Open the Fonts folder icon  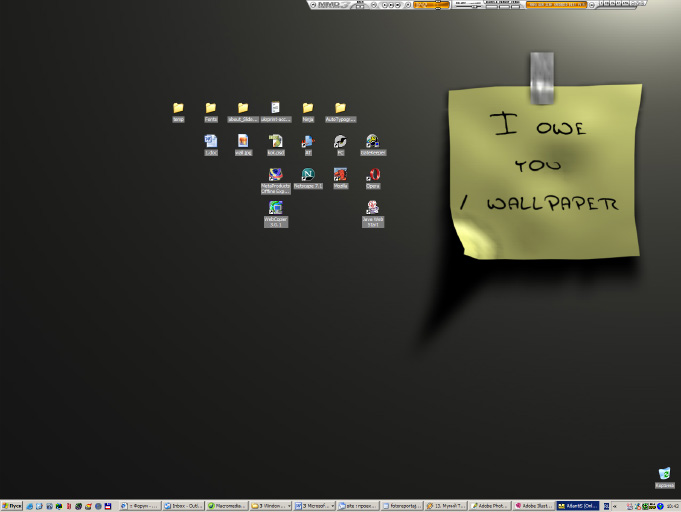point(211,112)
